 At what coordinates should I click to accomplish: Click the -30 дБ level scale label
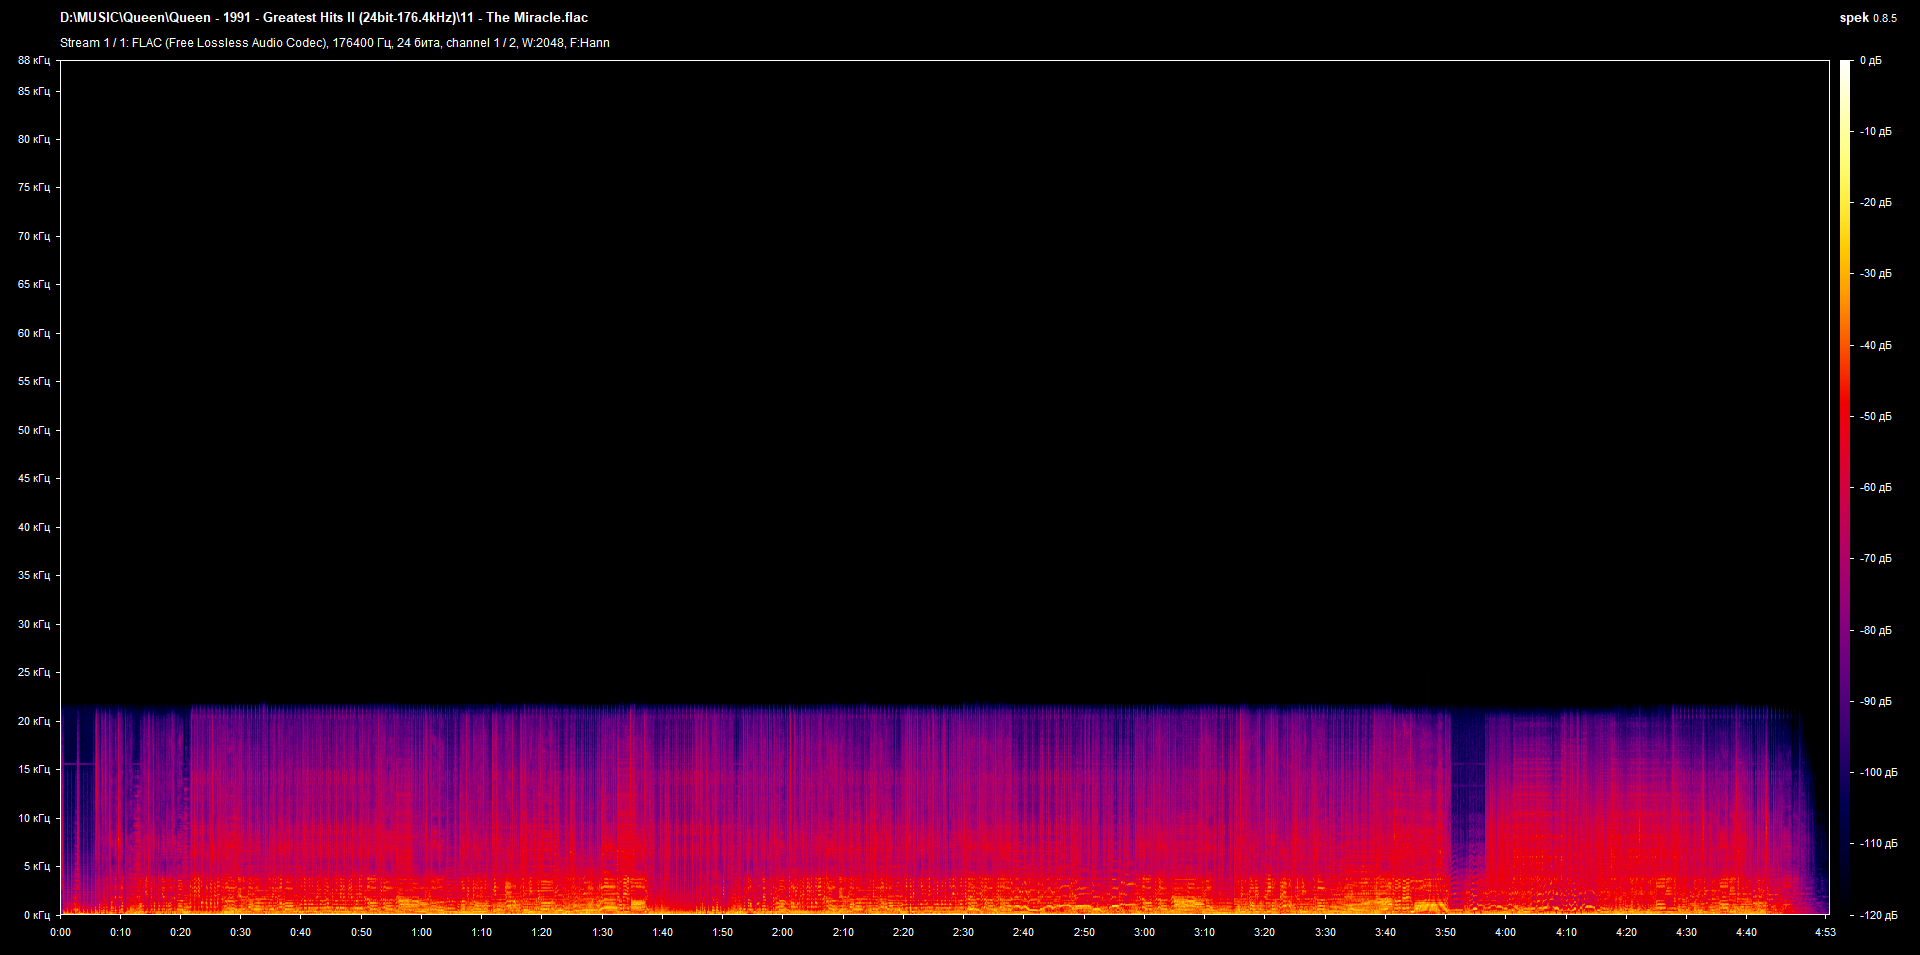(1876, 273)
